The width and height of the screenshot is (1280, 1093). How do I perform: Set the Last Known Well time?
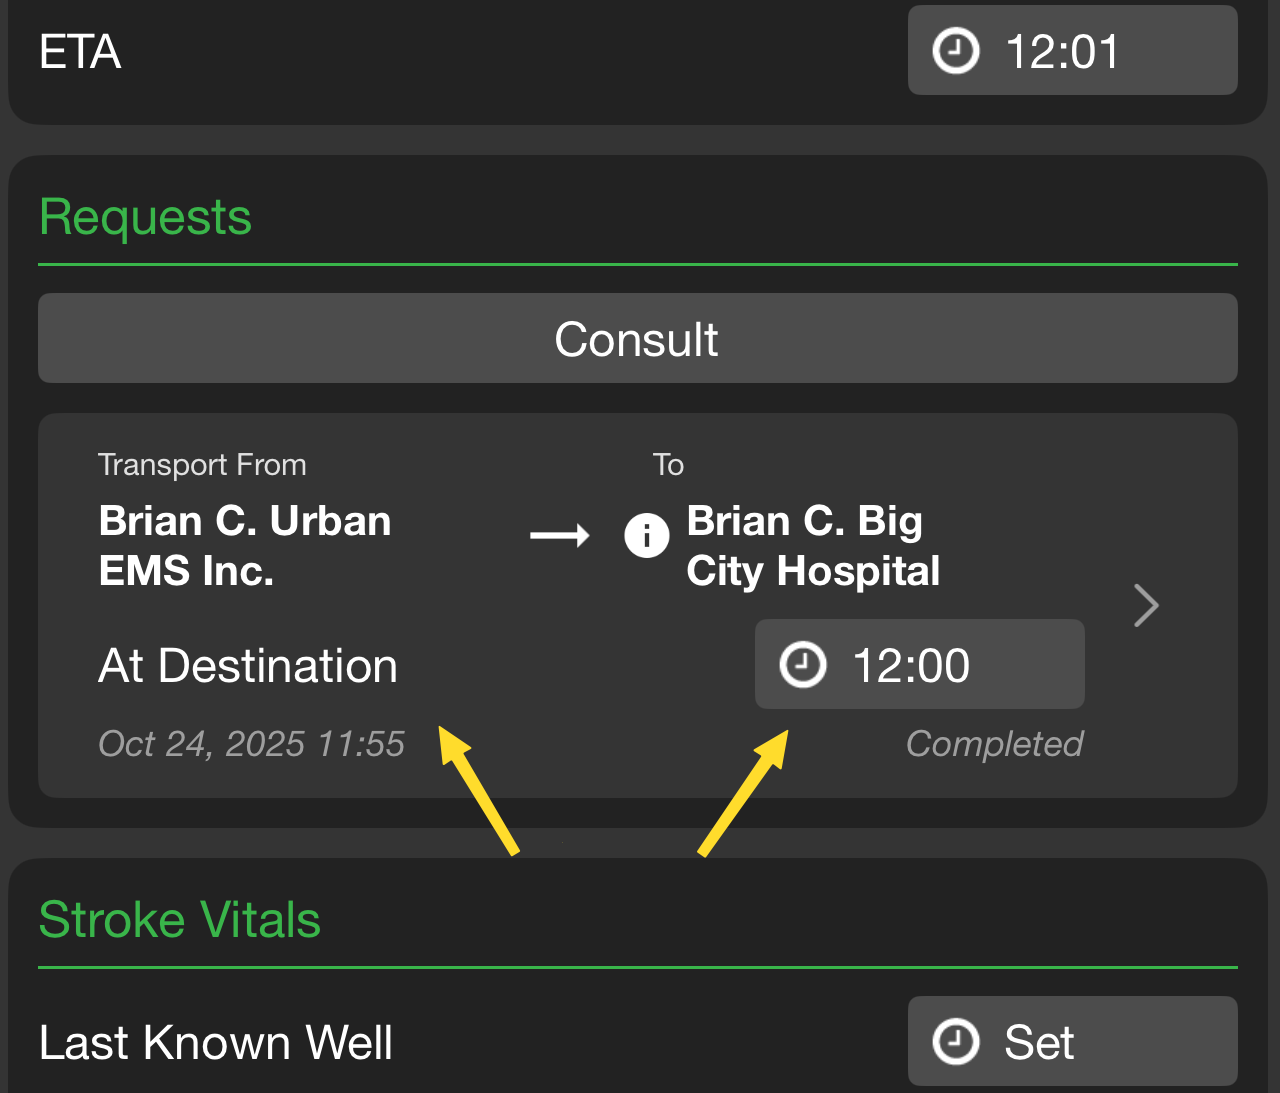coord(1072,1042)
